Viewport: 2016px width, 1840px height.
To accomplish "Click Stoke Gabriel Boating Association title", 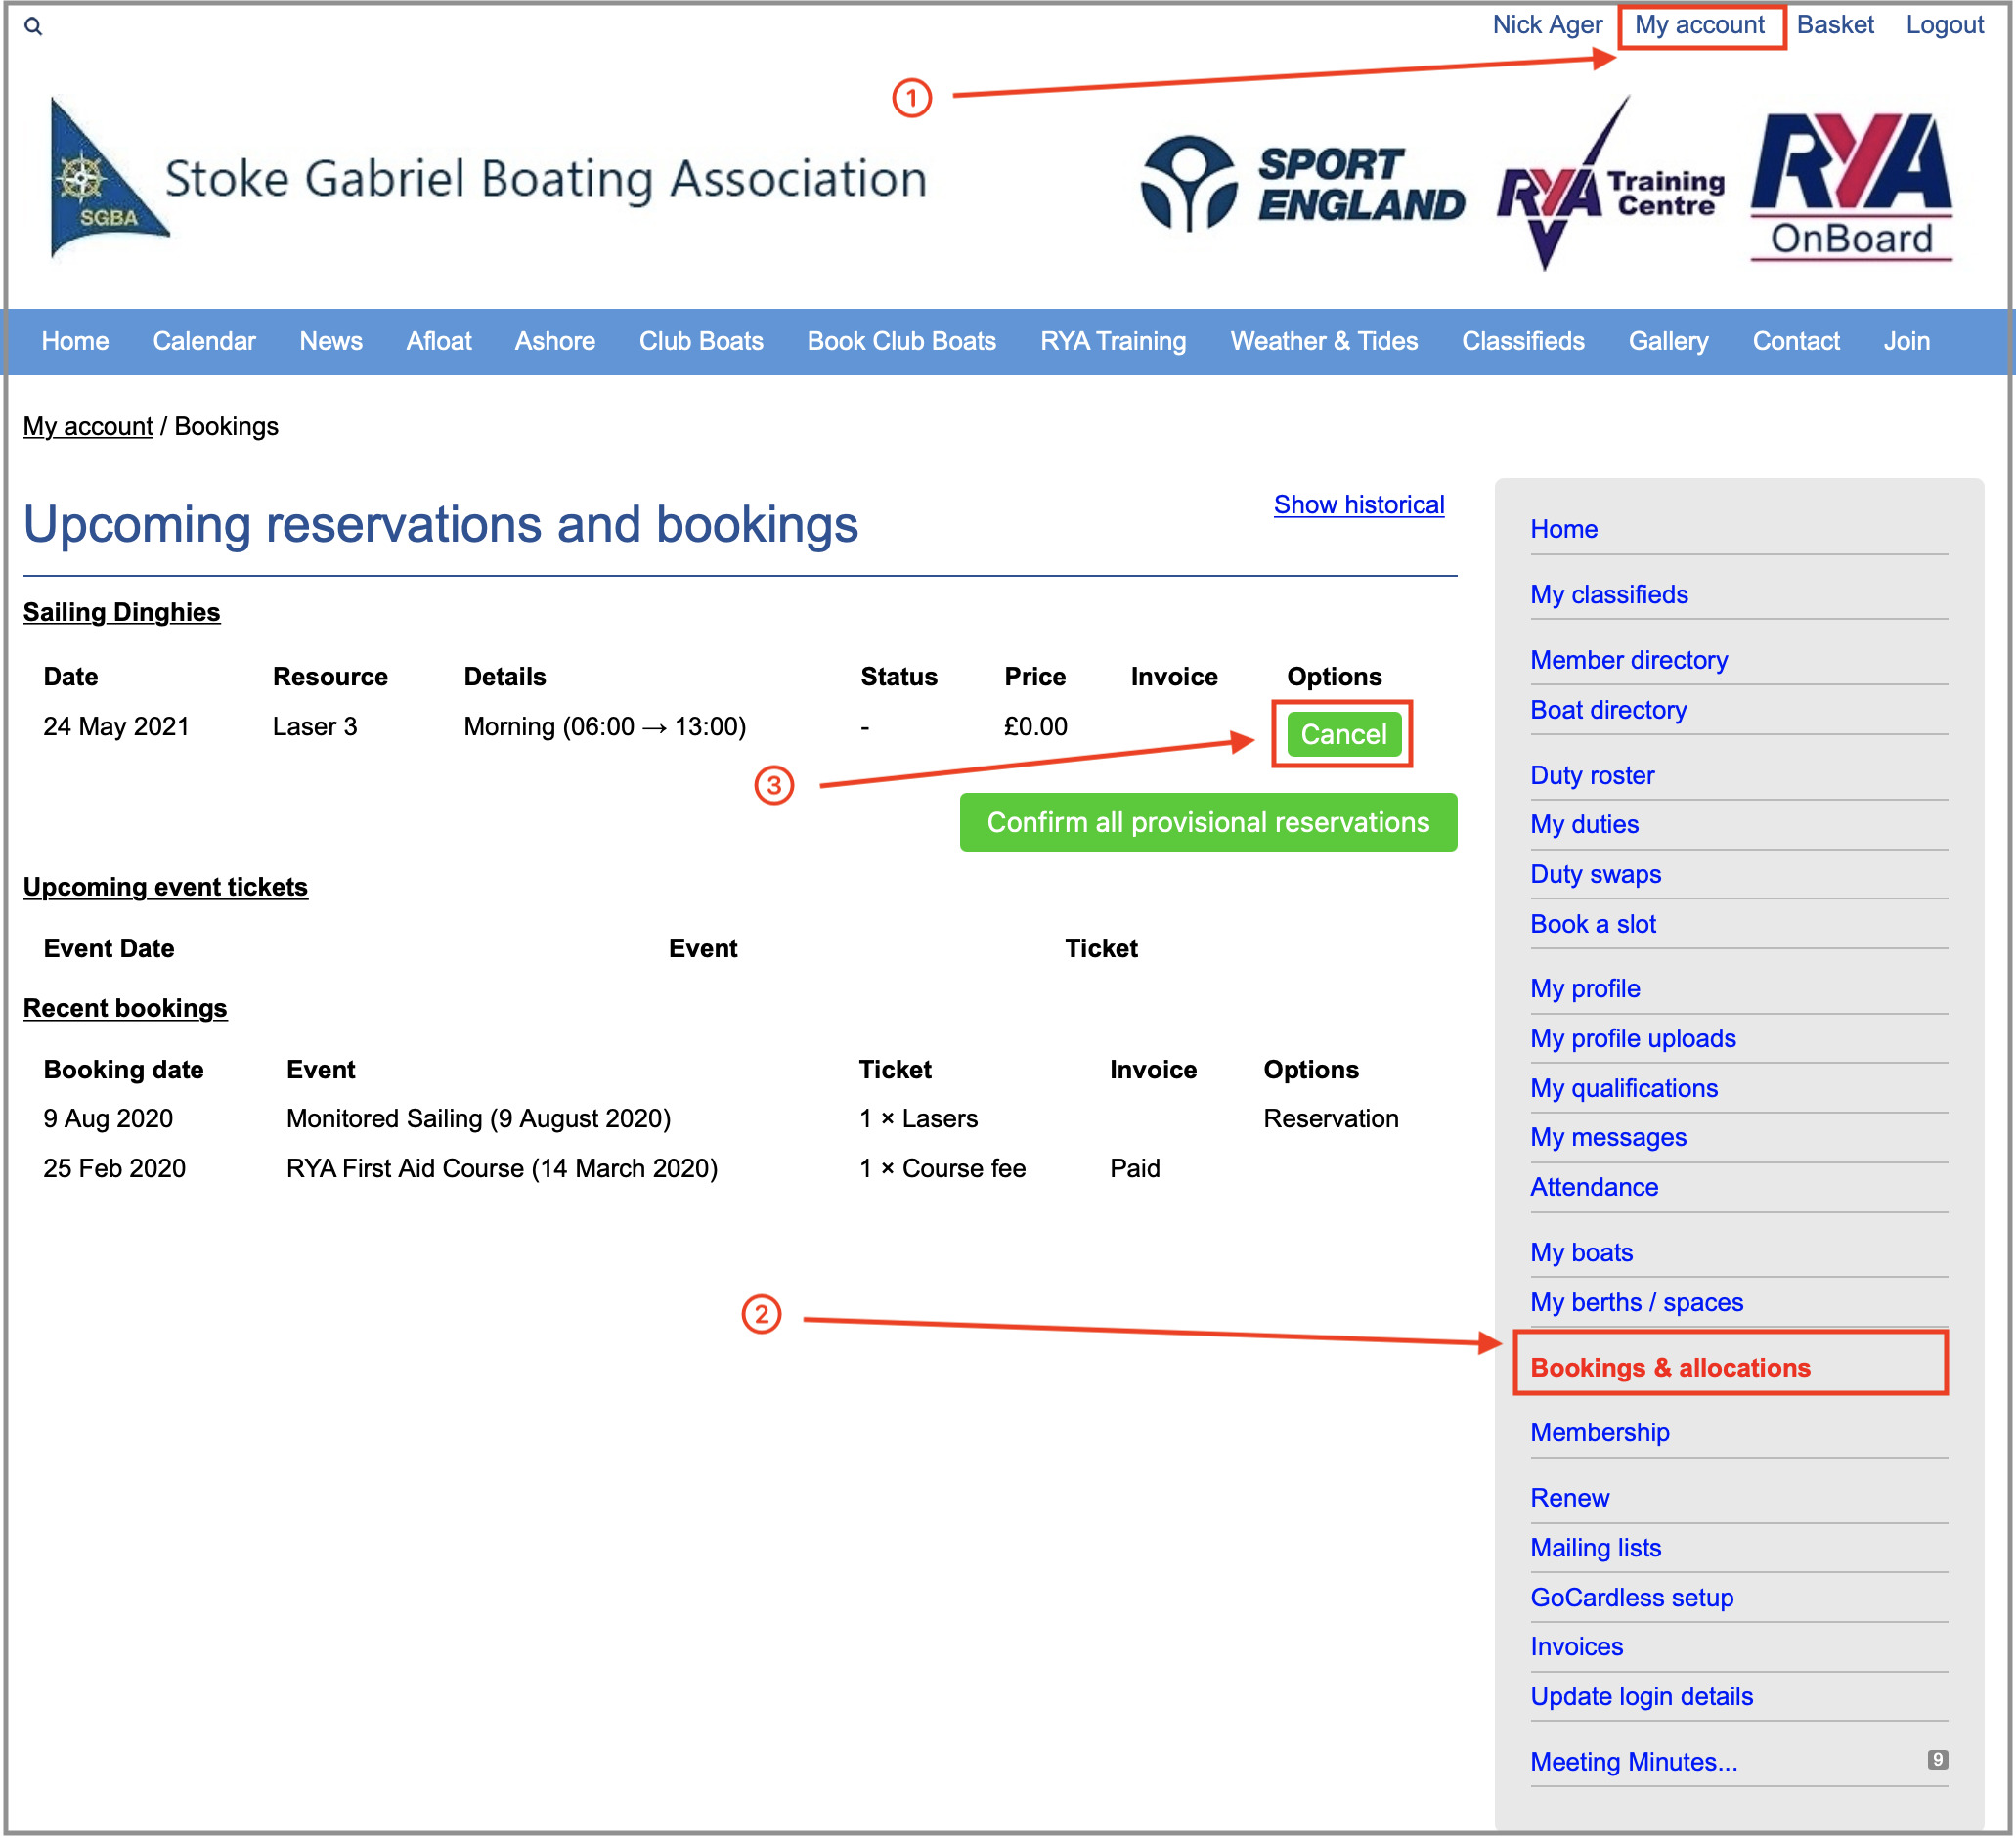I will point(546,179).
